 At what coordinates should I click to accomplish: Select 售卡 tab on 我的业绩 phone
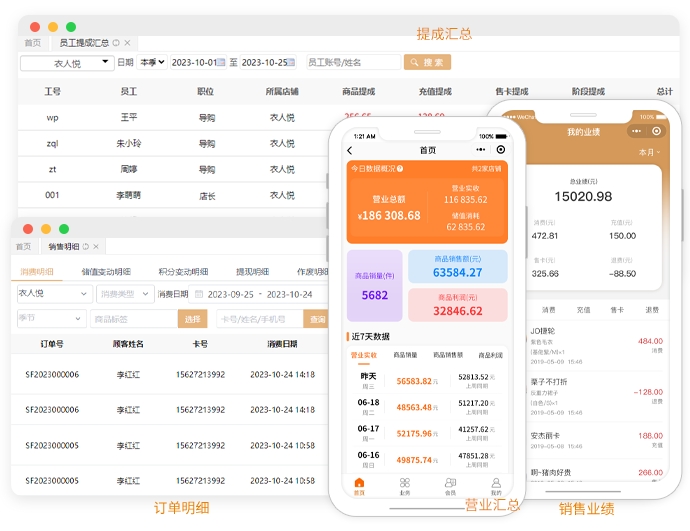(x=617, y=310)
